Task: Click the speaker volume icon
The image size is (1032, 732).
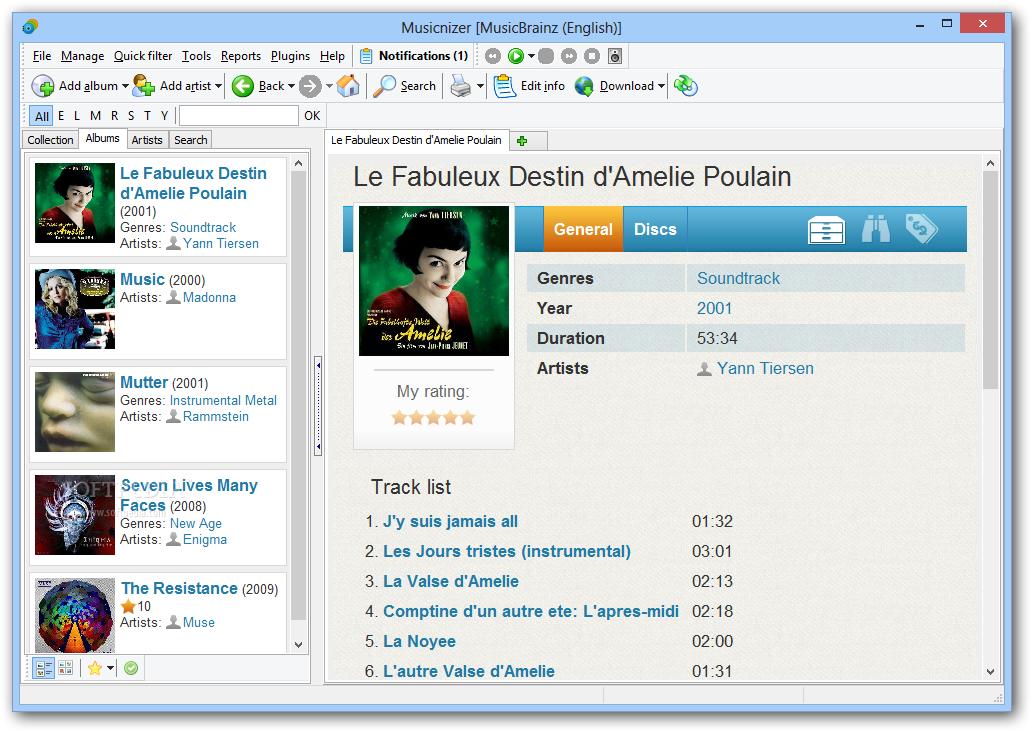Action: 615,56
